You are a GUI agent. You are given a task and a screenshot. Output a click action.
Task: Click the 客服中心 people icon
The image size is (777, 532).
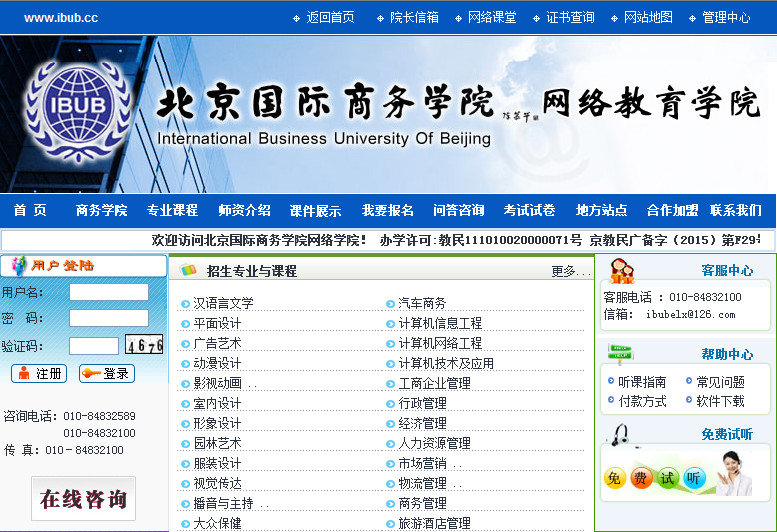tap(622, 271)
